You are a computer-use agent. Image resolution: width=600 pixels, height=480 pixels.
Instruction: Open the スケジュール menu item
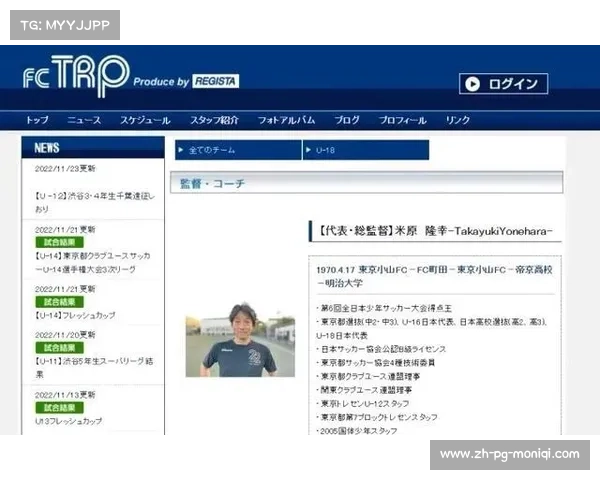[145, 120]
